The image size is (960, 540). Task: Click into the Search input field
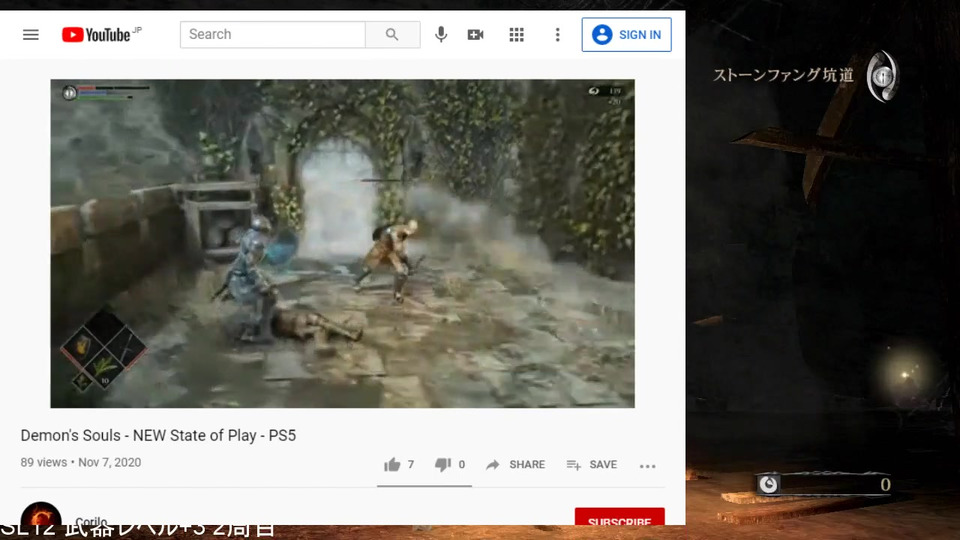(272, 34)
